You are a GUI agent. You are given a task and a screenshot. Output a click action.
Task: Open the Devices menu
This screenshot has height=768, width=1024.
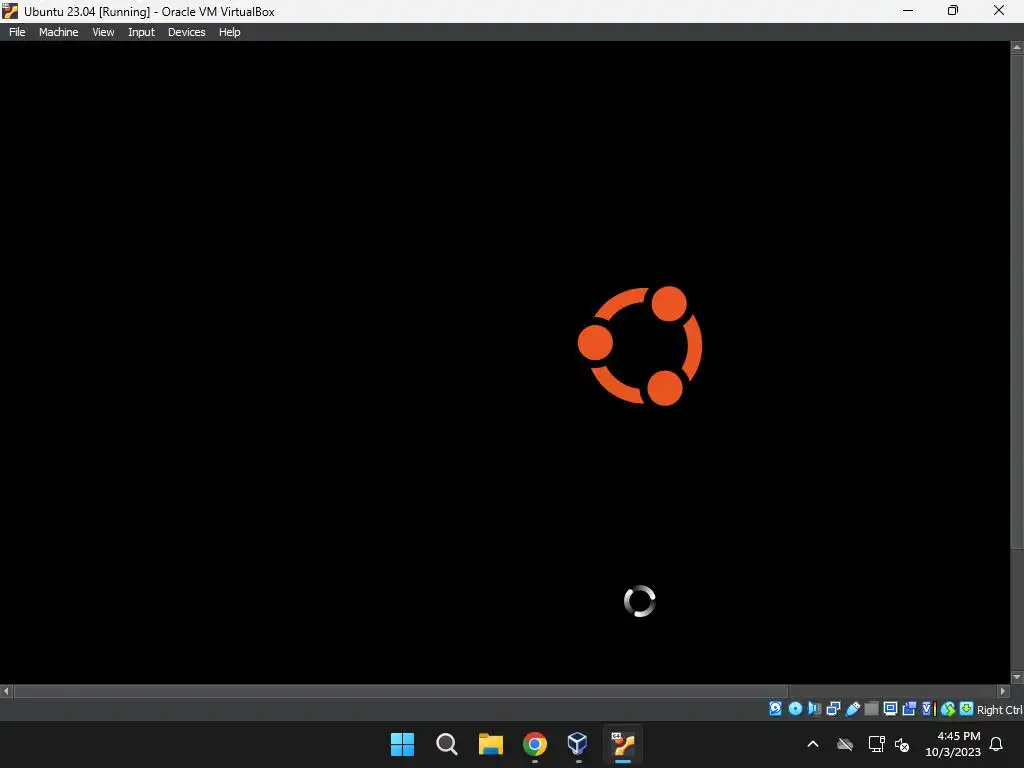tap(186, 32)
